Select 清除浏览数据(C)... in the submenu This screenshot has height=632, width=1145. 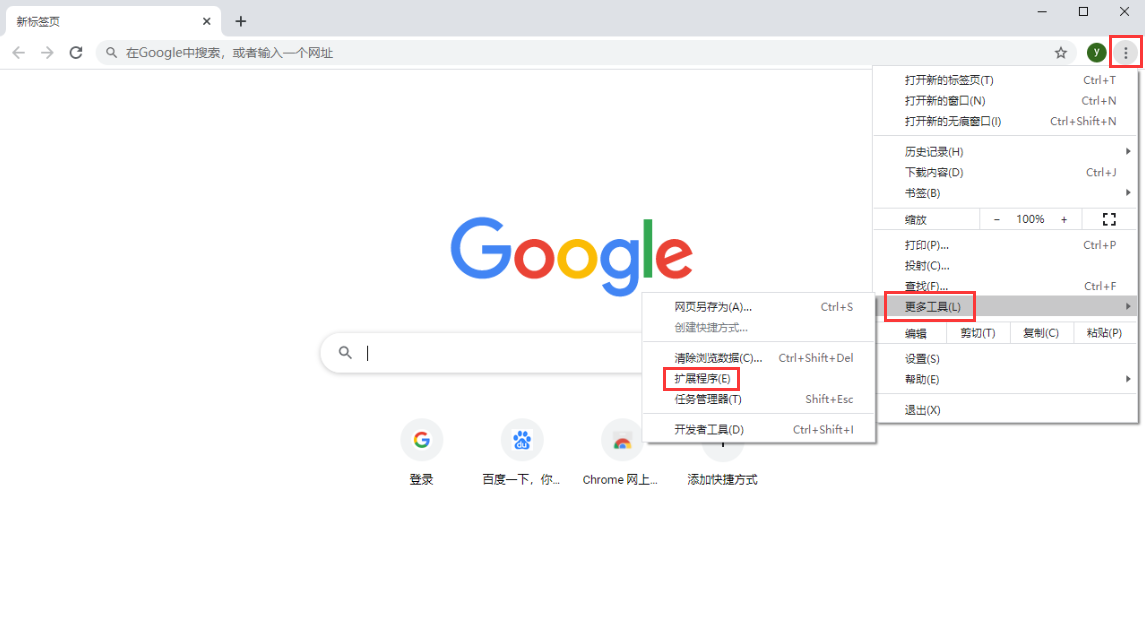(x=759, y=358)
